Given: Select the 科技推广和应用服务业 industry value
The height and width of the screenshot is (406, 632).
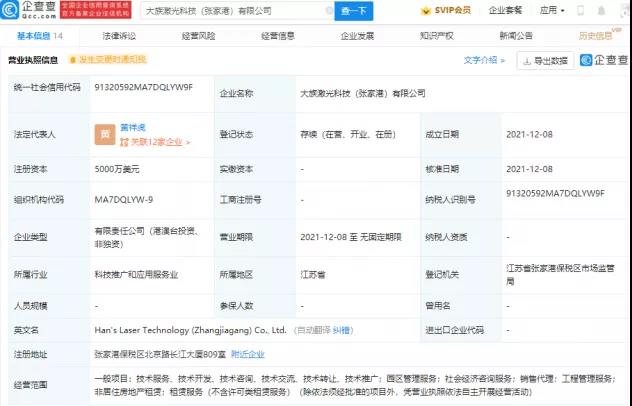Looking at the screenshot, I should (136, 275).
